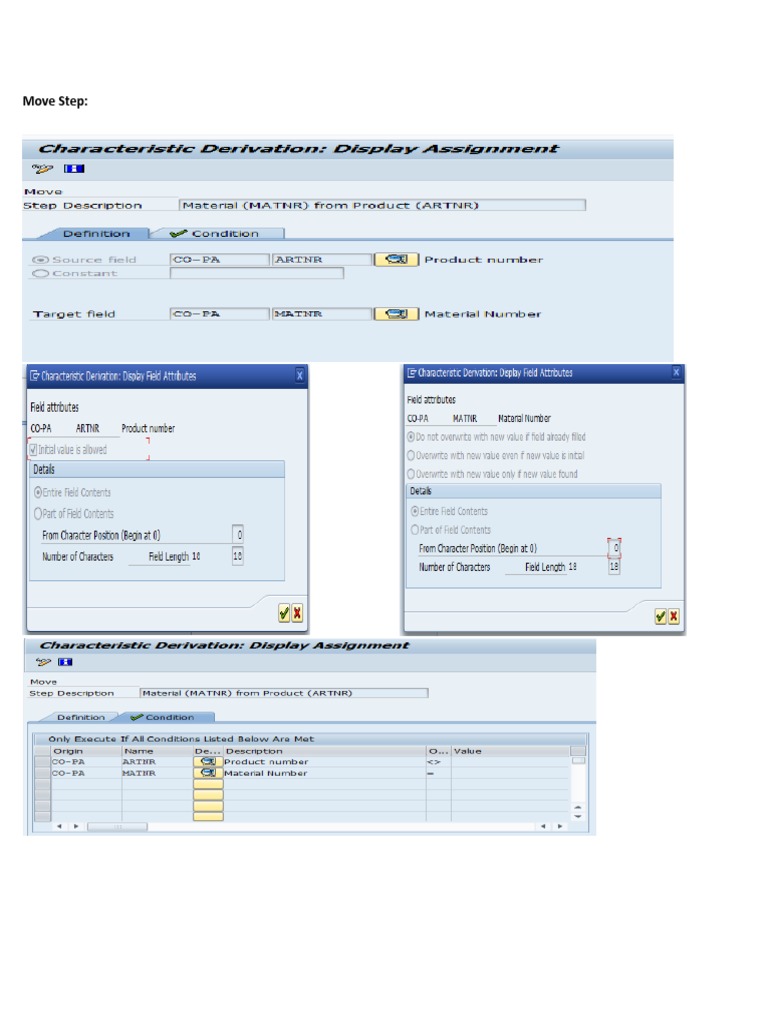Click the ARTNR name cell in the conditions table
Screen dimensions: 768x1024
point(157,761)
